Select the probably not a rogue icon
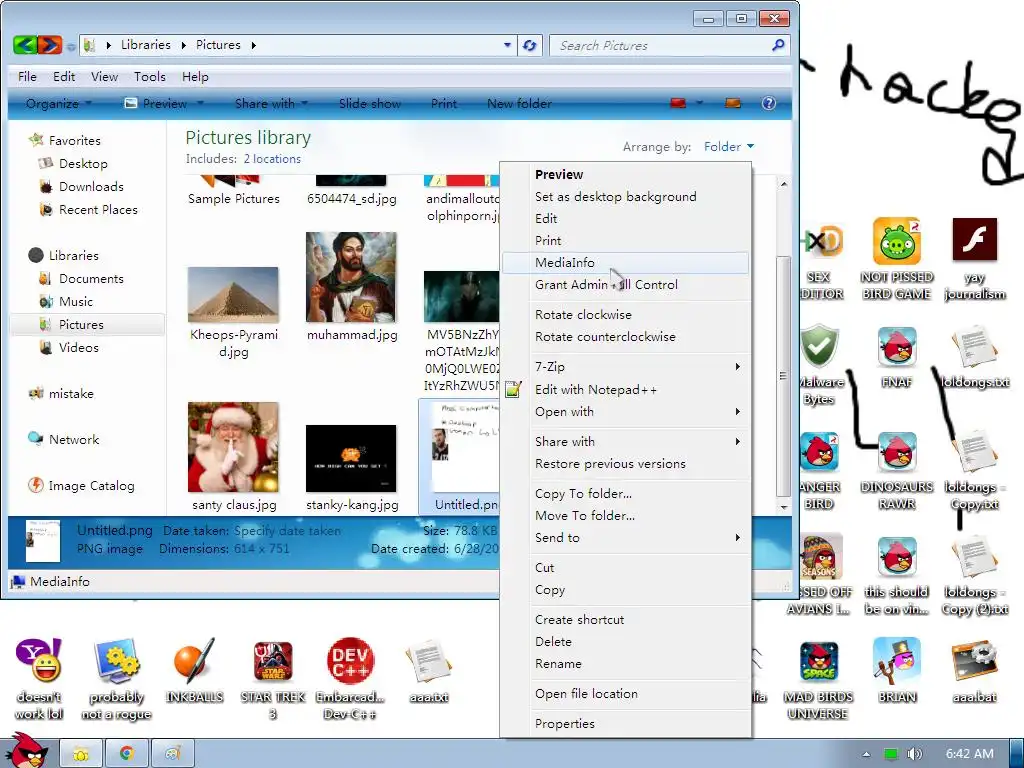 pyautogui.click(x=116, y=679)
